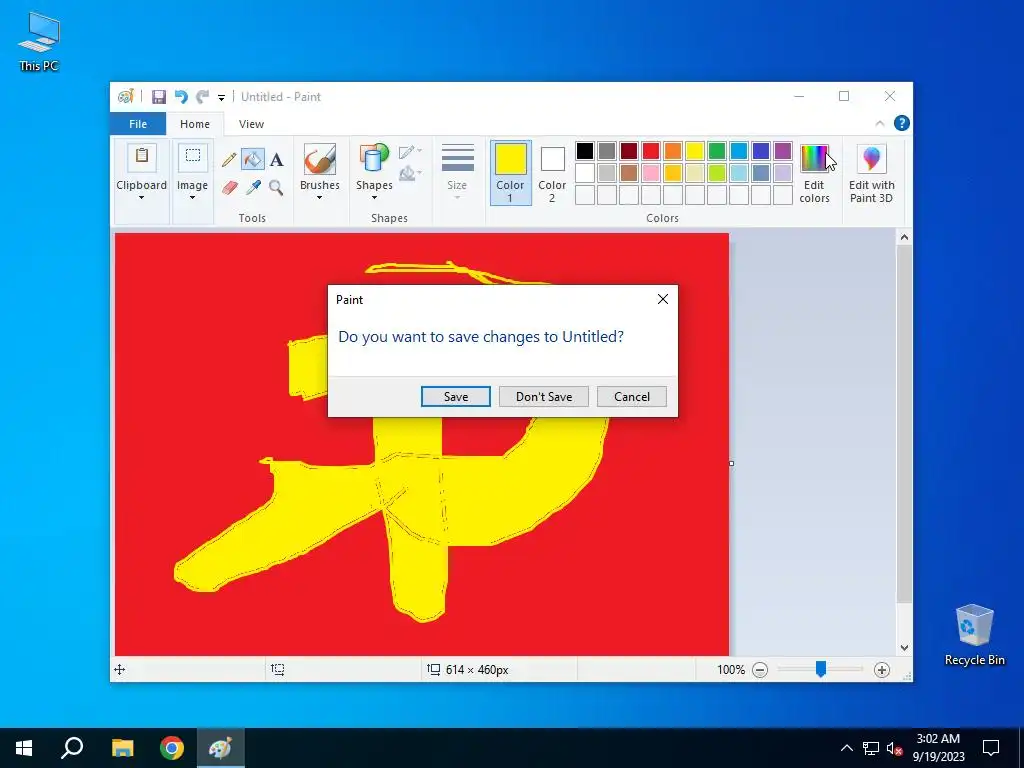Click the Image select icon
Image resolution: width=1024 pixels, height=768 pixels.
pyautogui.click(x=193, y=157)
